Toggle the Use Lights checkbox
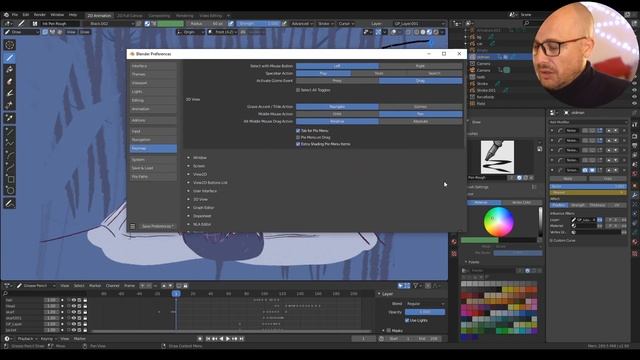This screenshot has width=640, height=360. (x=407, y=320)
